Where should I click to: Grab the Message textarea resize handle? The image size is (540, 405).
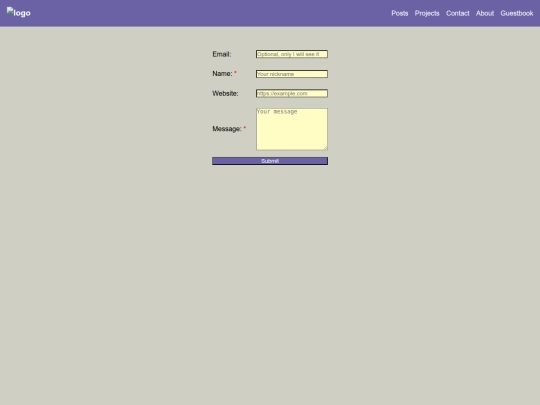coord(325,148)
